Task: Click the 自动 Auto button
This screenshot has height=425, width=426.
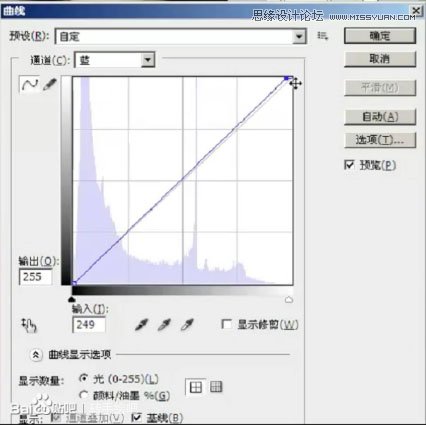Action: pyautogui.click(x=380, y=117)
